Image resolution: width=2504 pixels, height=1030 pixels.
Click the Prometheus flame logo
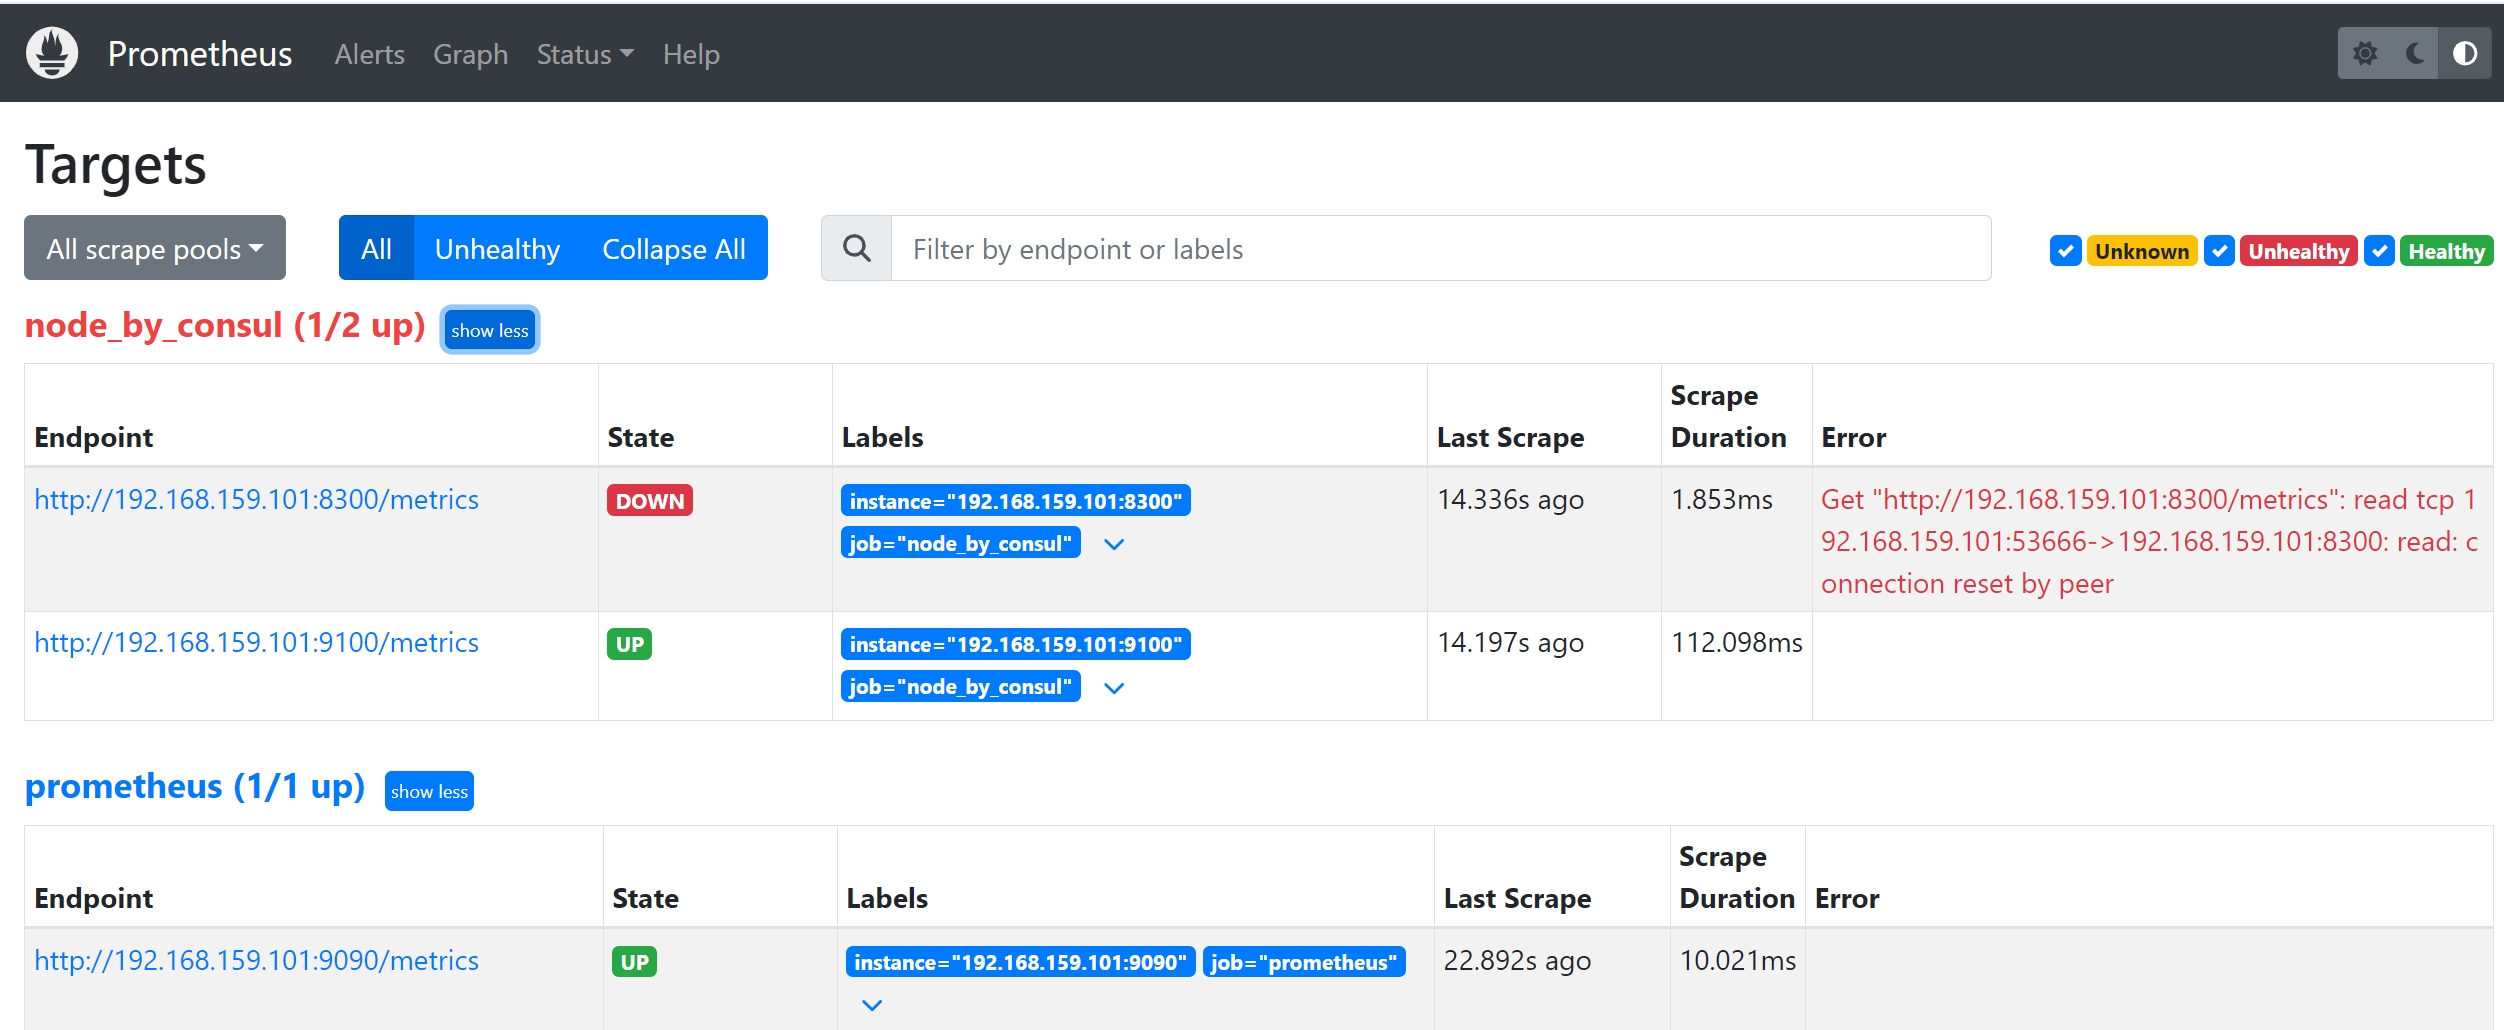(x=52, y=53)
